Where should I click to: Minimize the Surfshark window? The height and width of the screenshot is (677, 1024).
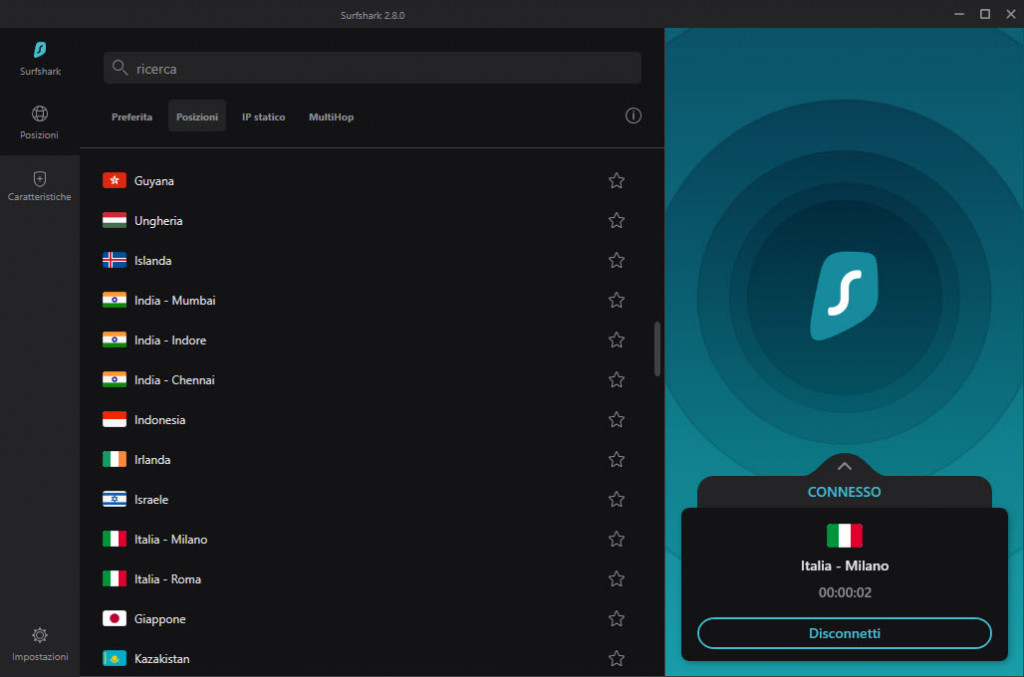959,14
